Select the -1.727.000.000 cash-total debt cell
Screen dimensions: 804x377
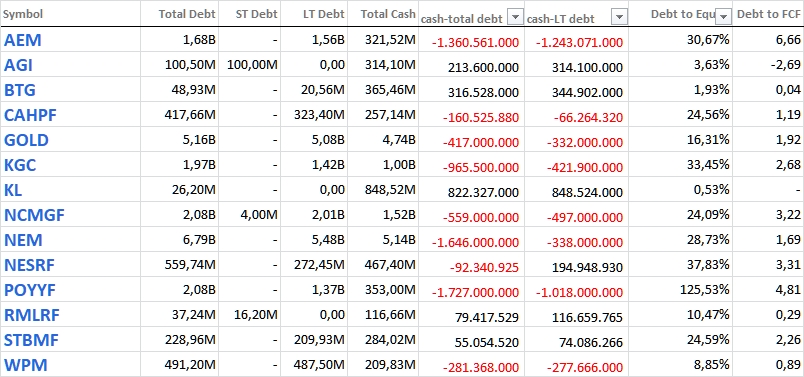click(x=471, y=291)
